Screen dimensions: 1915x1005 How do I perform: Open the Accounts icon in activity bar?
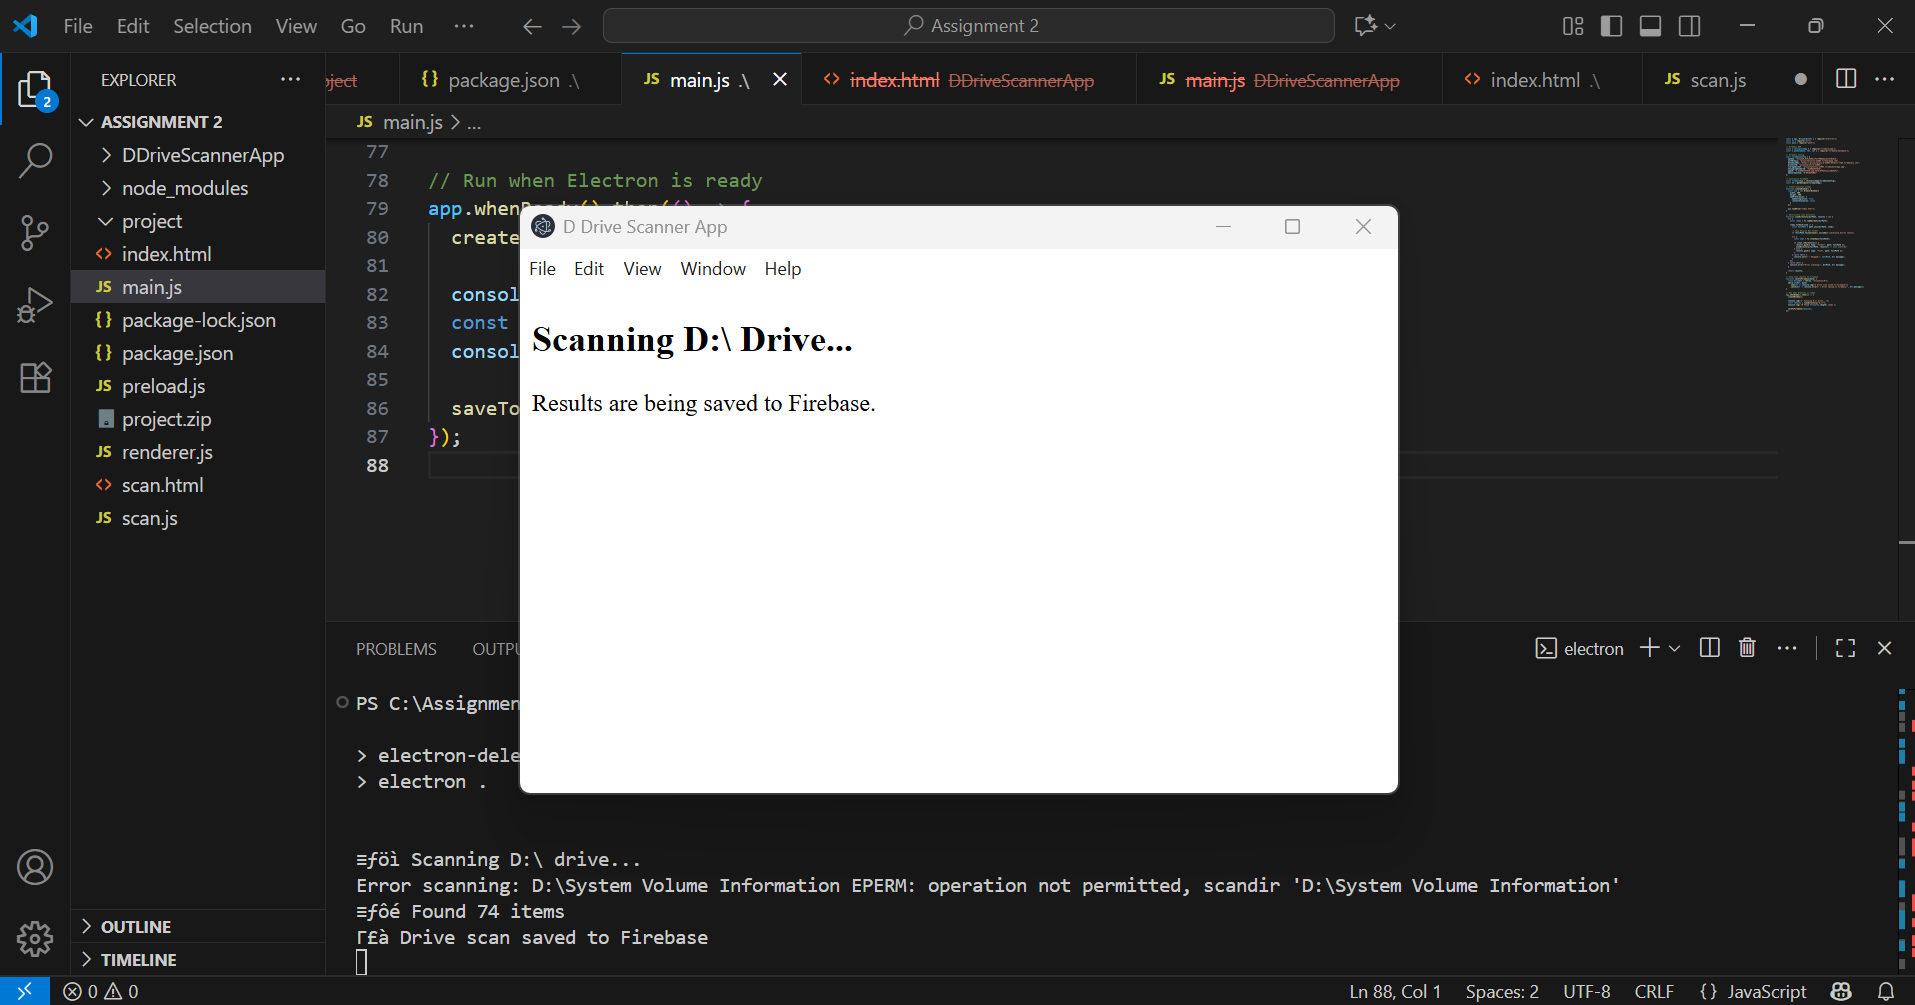coord(35,867)
